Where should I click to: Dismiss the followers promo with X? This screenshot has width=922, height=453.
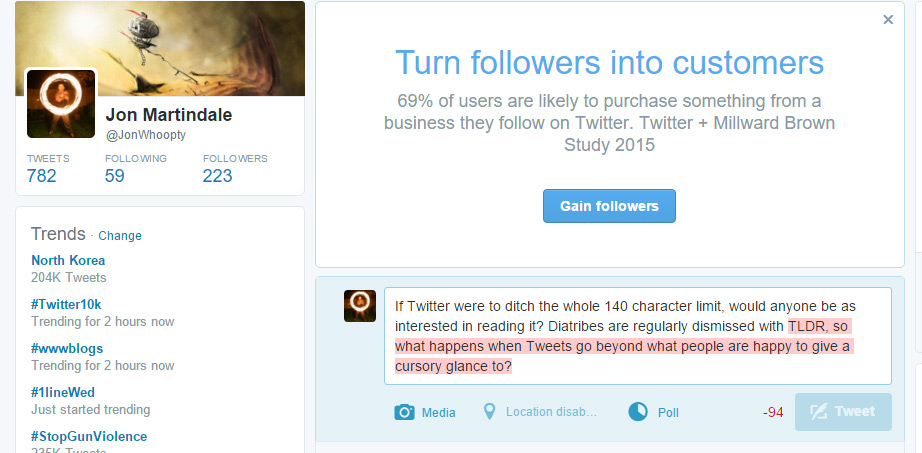pyautogui.click(x=888, y=19)
